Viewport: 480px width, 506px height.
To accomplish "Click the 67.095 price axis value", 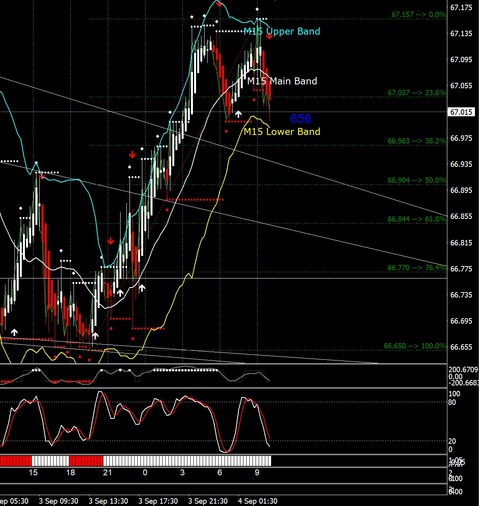I will coord(461,59).
